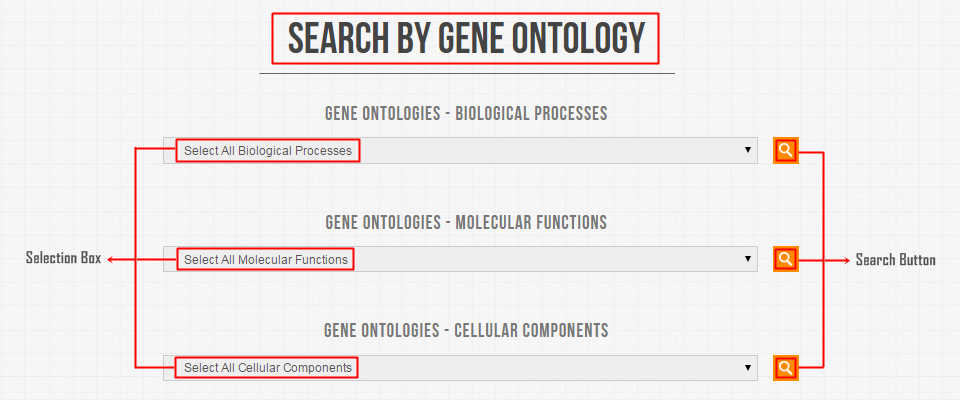Click the 'Gene Ontologies - Cellular Components' heading

pyautogui.click(x=466, y=331)
